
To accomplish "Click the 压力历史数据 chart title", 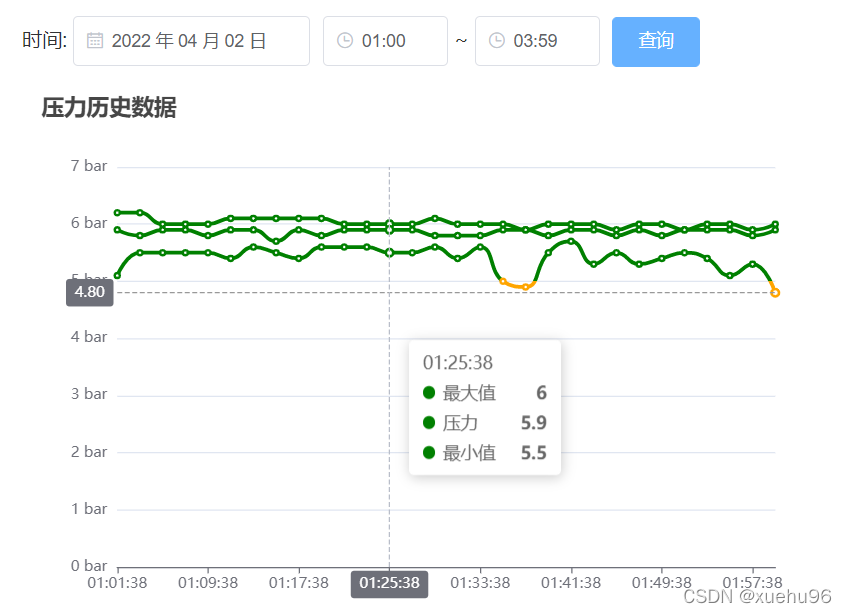I will tap(109, 107).
